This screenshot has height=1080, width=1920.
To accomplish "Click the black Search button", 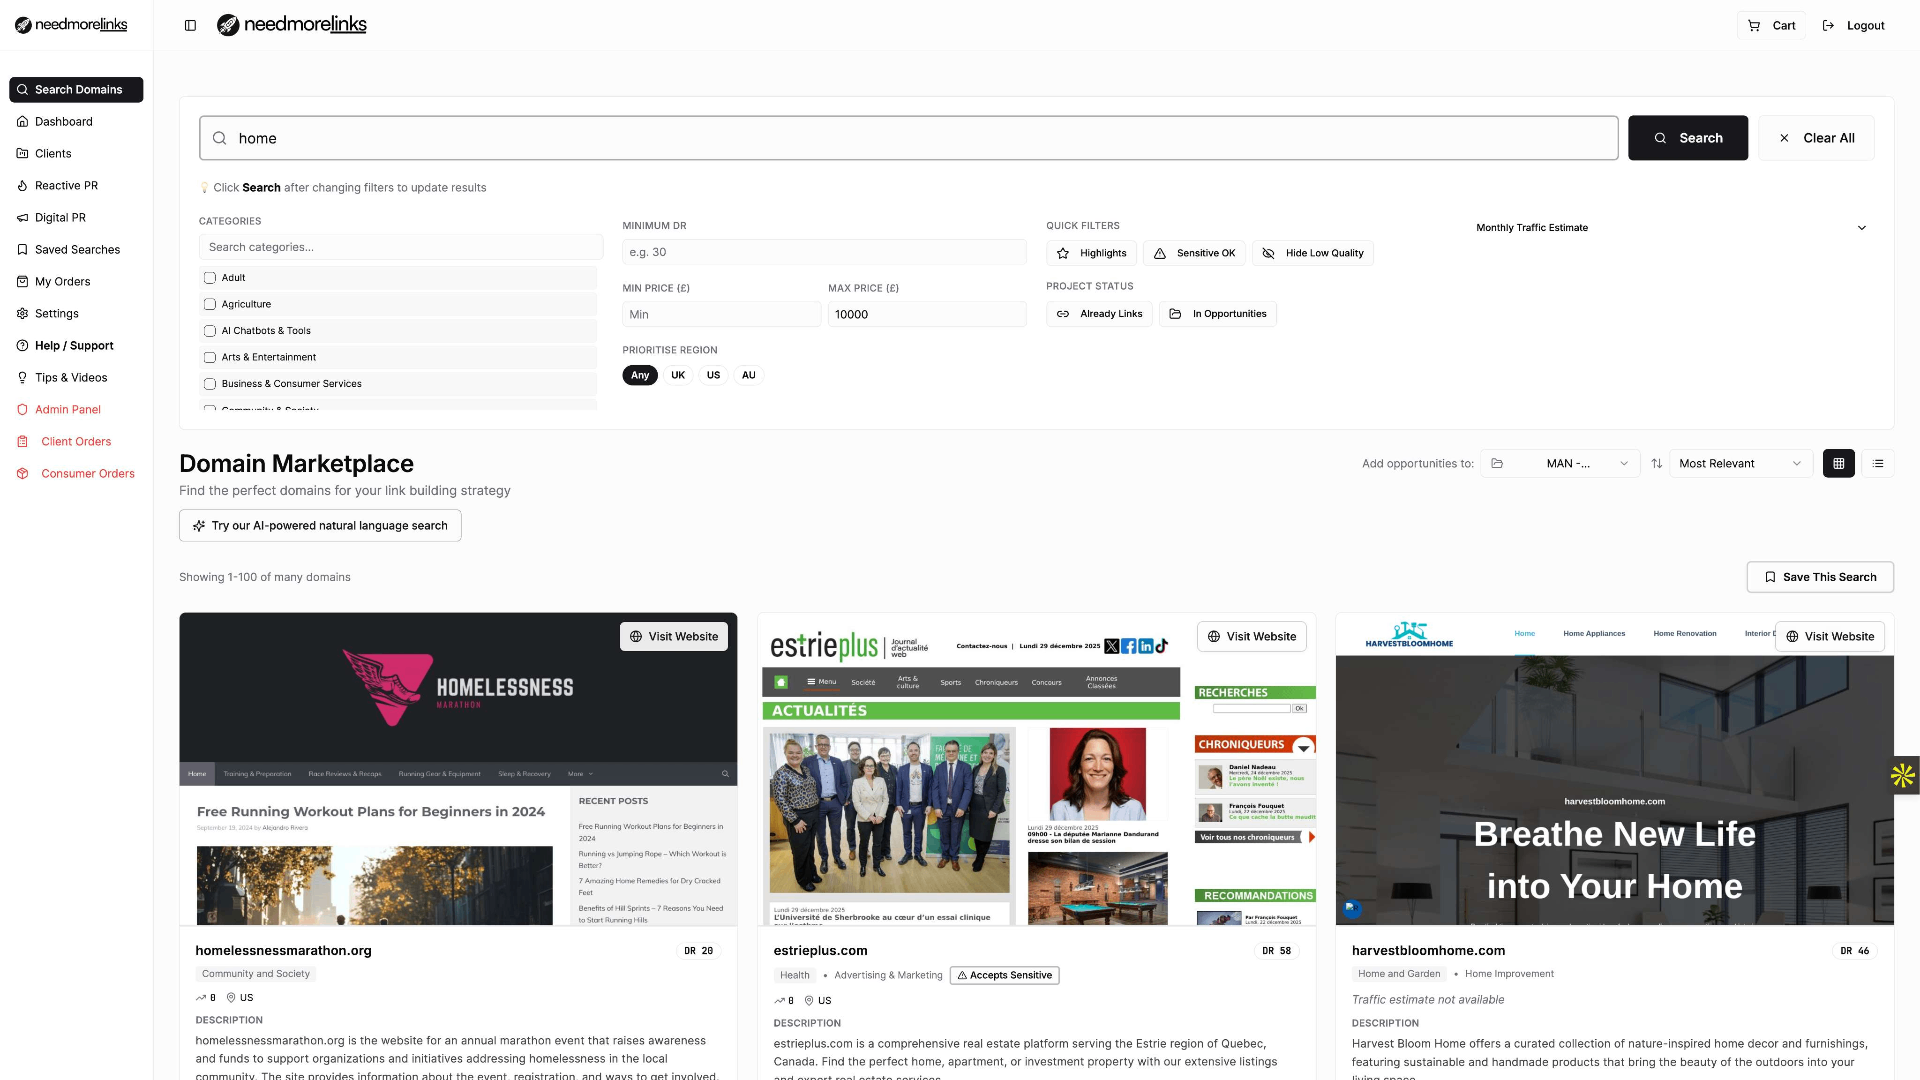I will (1687, 138).
